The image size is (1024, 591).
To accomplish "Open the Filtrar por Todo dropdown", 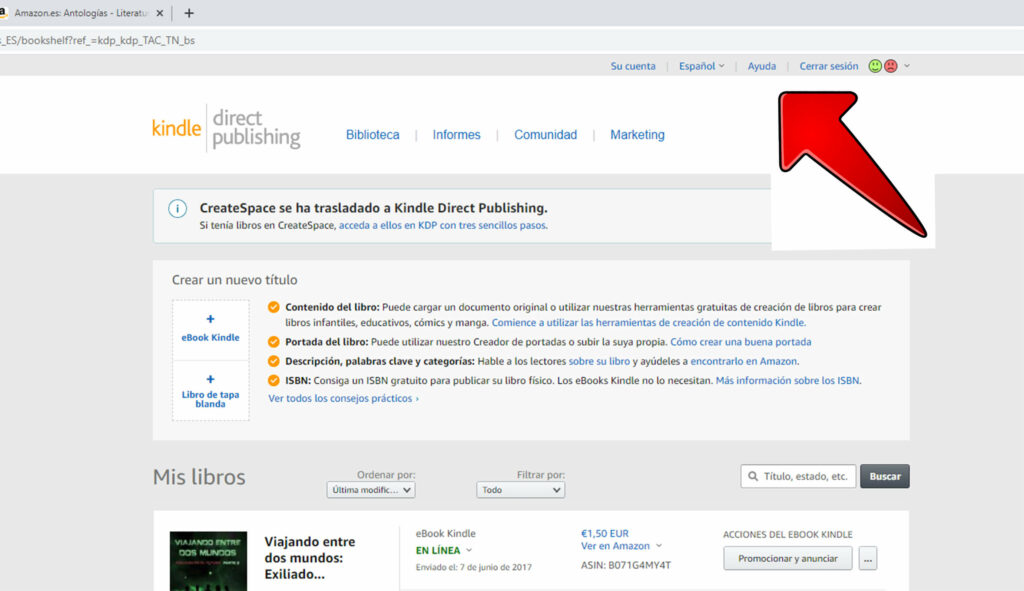I will click(520, 490).
